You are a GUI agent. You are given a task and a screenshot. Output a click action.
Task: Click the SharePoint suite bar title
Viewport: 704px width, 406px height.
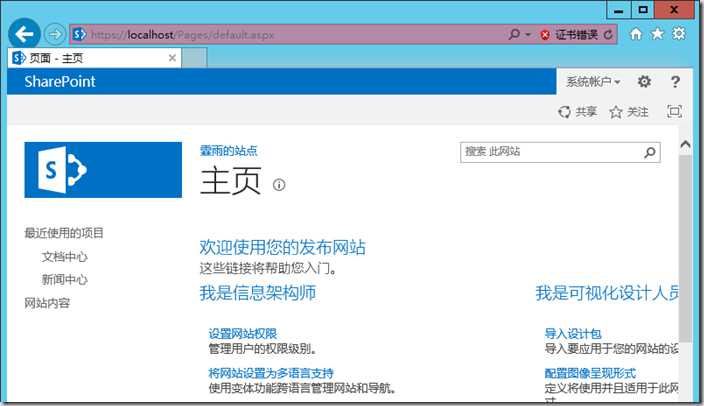point(60,81)
